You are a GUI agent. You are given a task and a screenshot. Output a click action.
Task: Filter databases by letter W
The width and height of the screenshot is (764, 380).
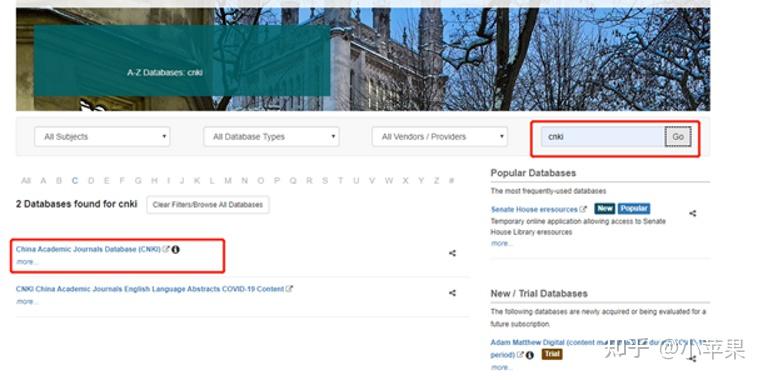389,181
